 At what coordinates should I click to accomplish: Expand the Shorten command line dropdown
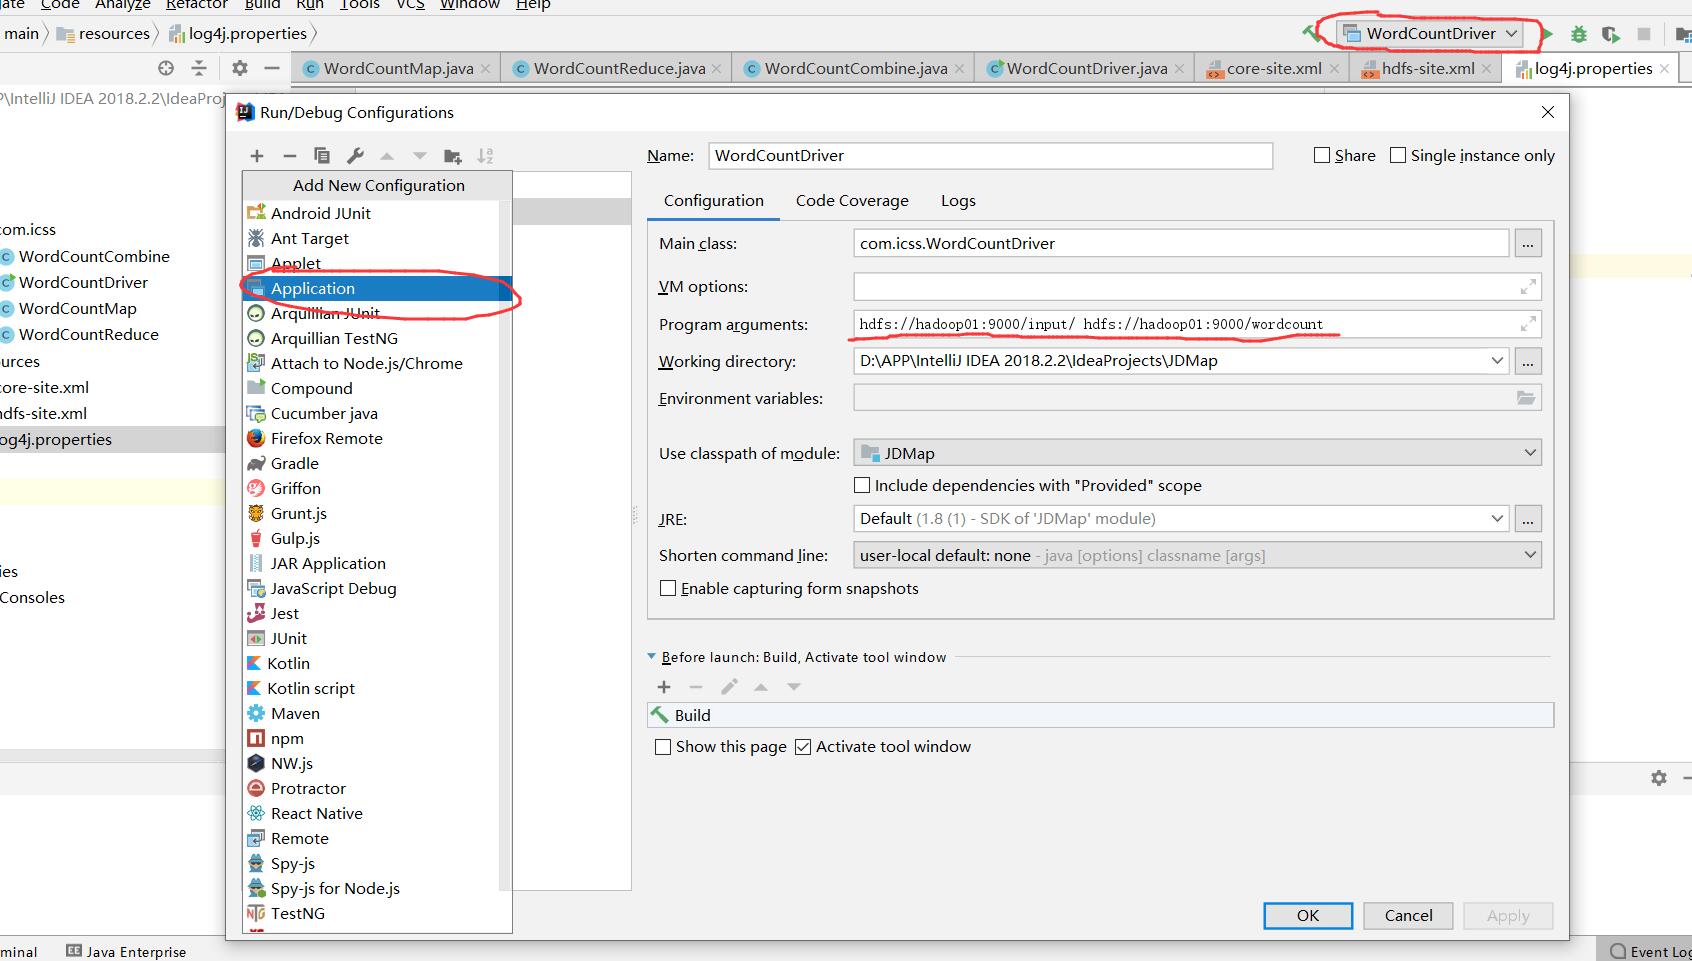[1196, 555]
